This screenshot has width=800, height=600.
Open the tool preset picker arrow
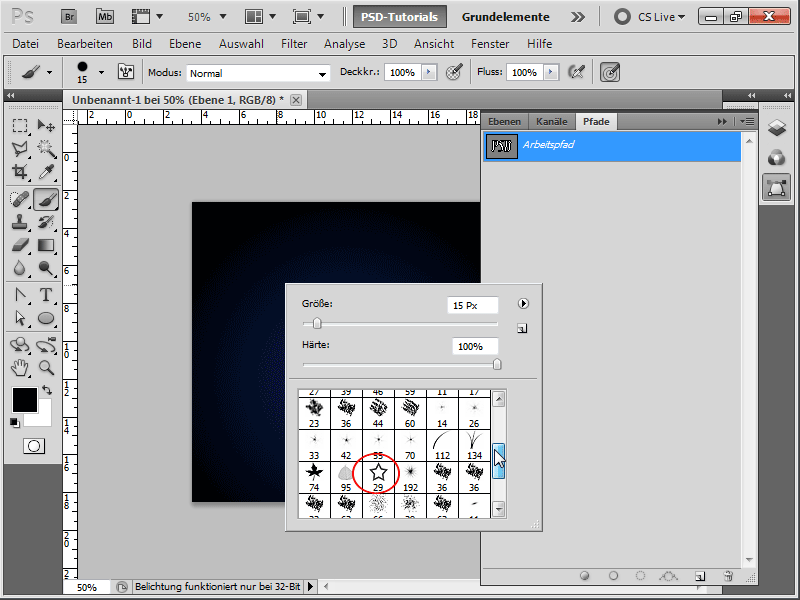[49, 72]
